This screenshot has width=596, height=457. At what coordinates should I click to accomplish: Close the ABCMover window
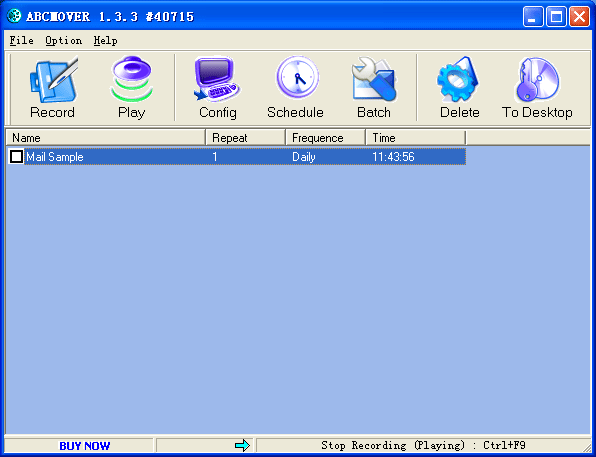(x=579, y=17)
